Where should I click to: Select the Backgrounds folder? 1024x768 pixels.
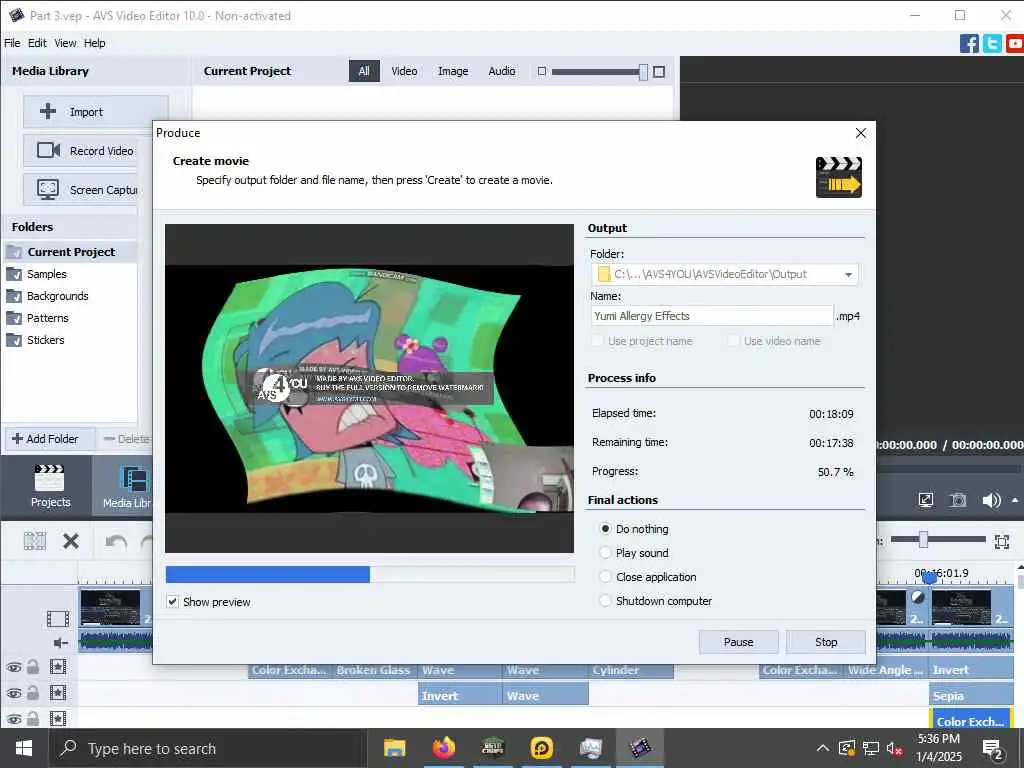pyautogui.click(x=57, y=296)
